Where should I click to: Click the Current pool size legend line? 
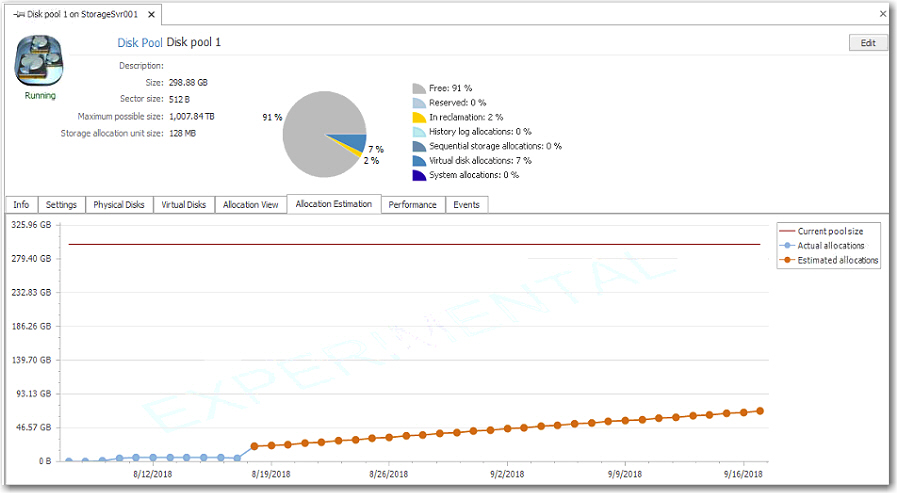pyautogui.click(x=788, y=231)
